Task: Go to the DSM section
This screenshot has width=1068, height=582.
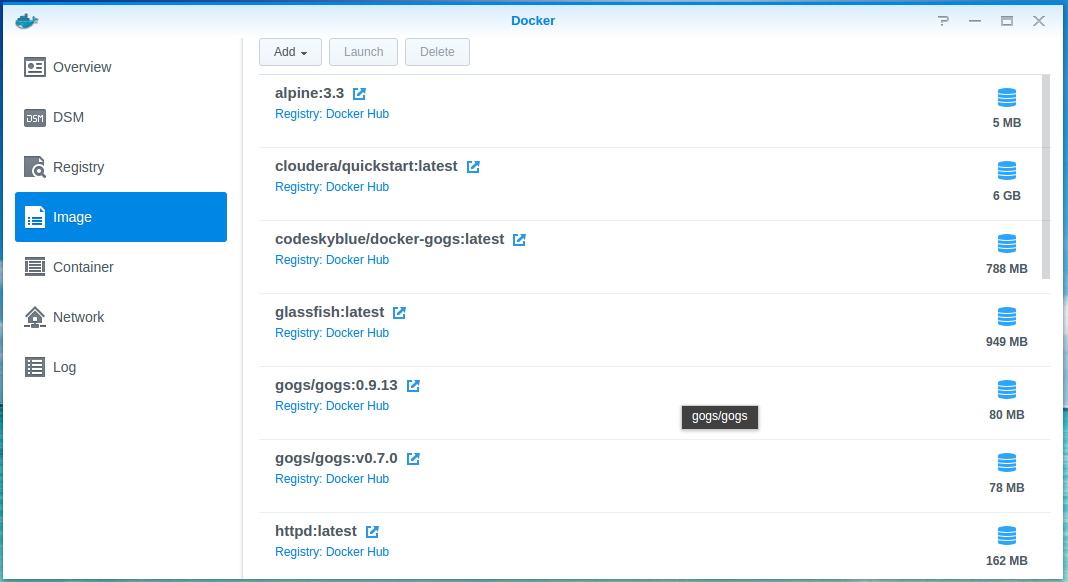Action: [121, 117]
